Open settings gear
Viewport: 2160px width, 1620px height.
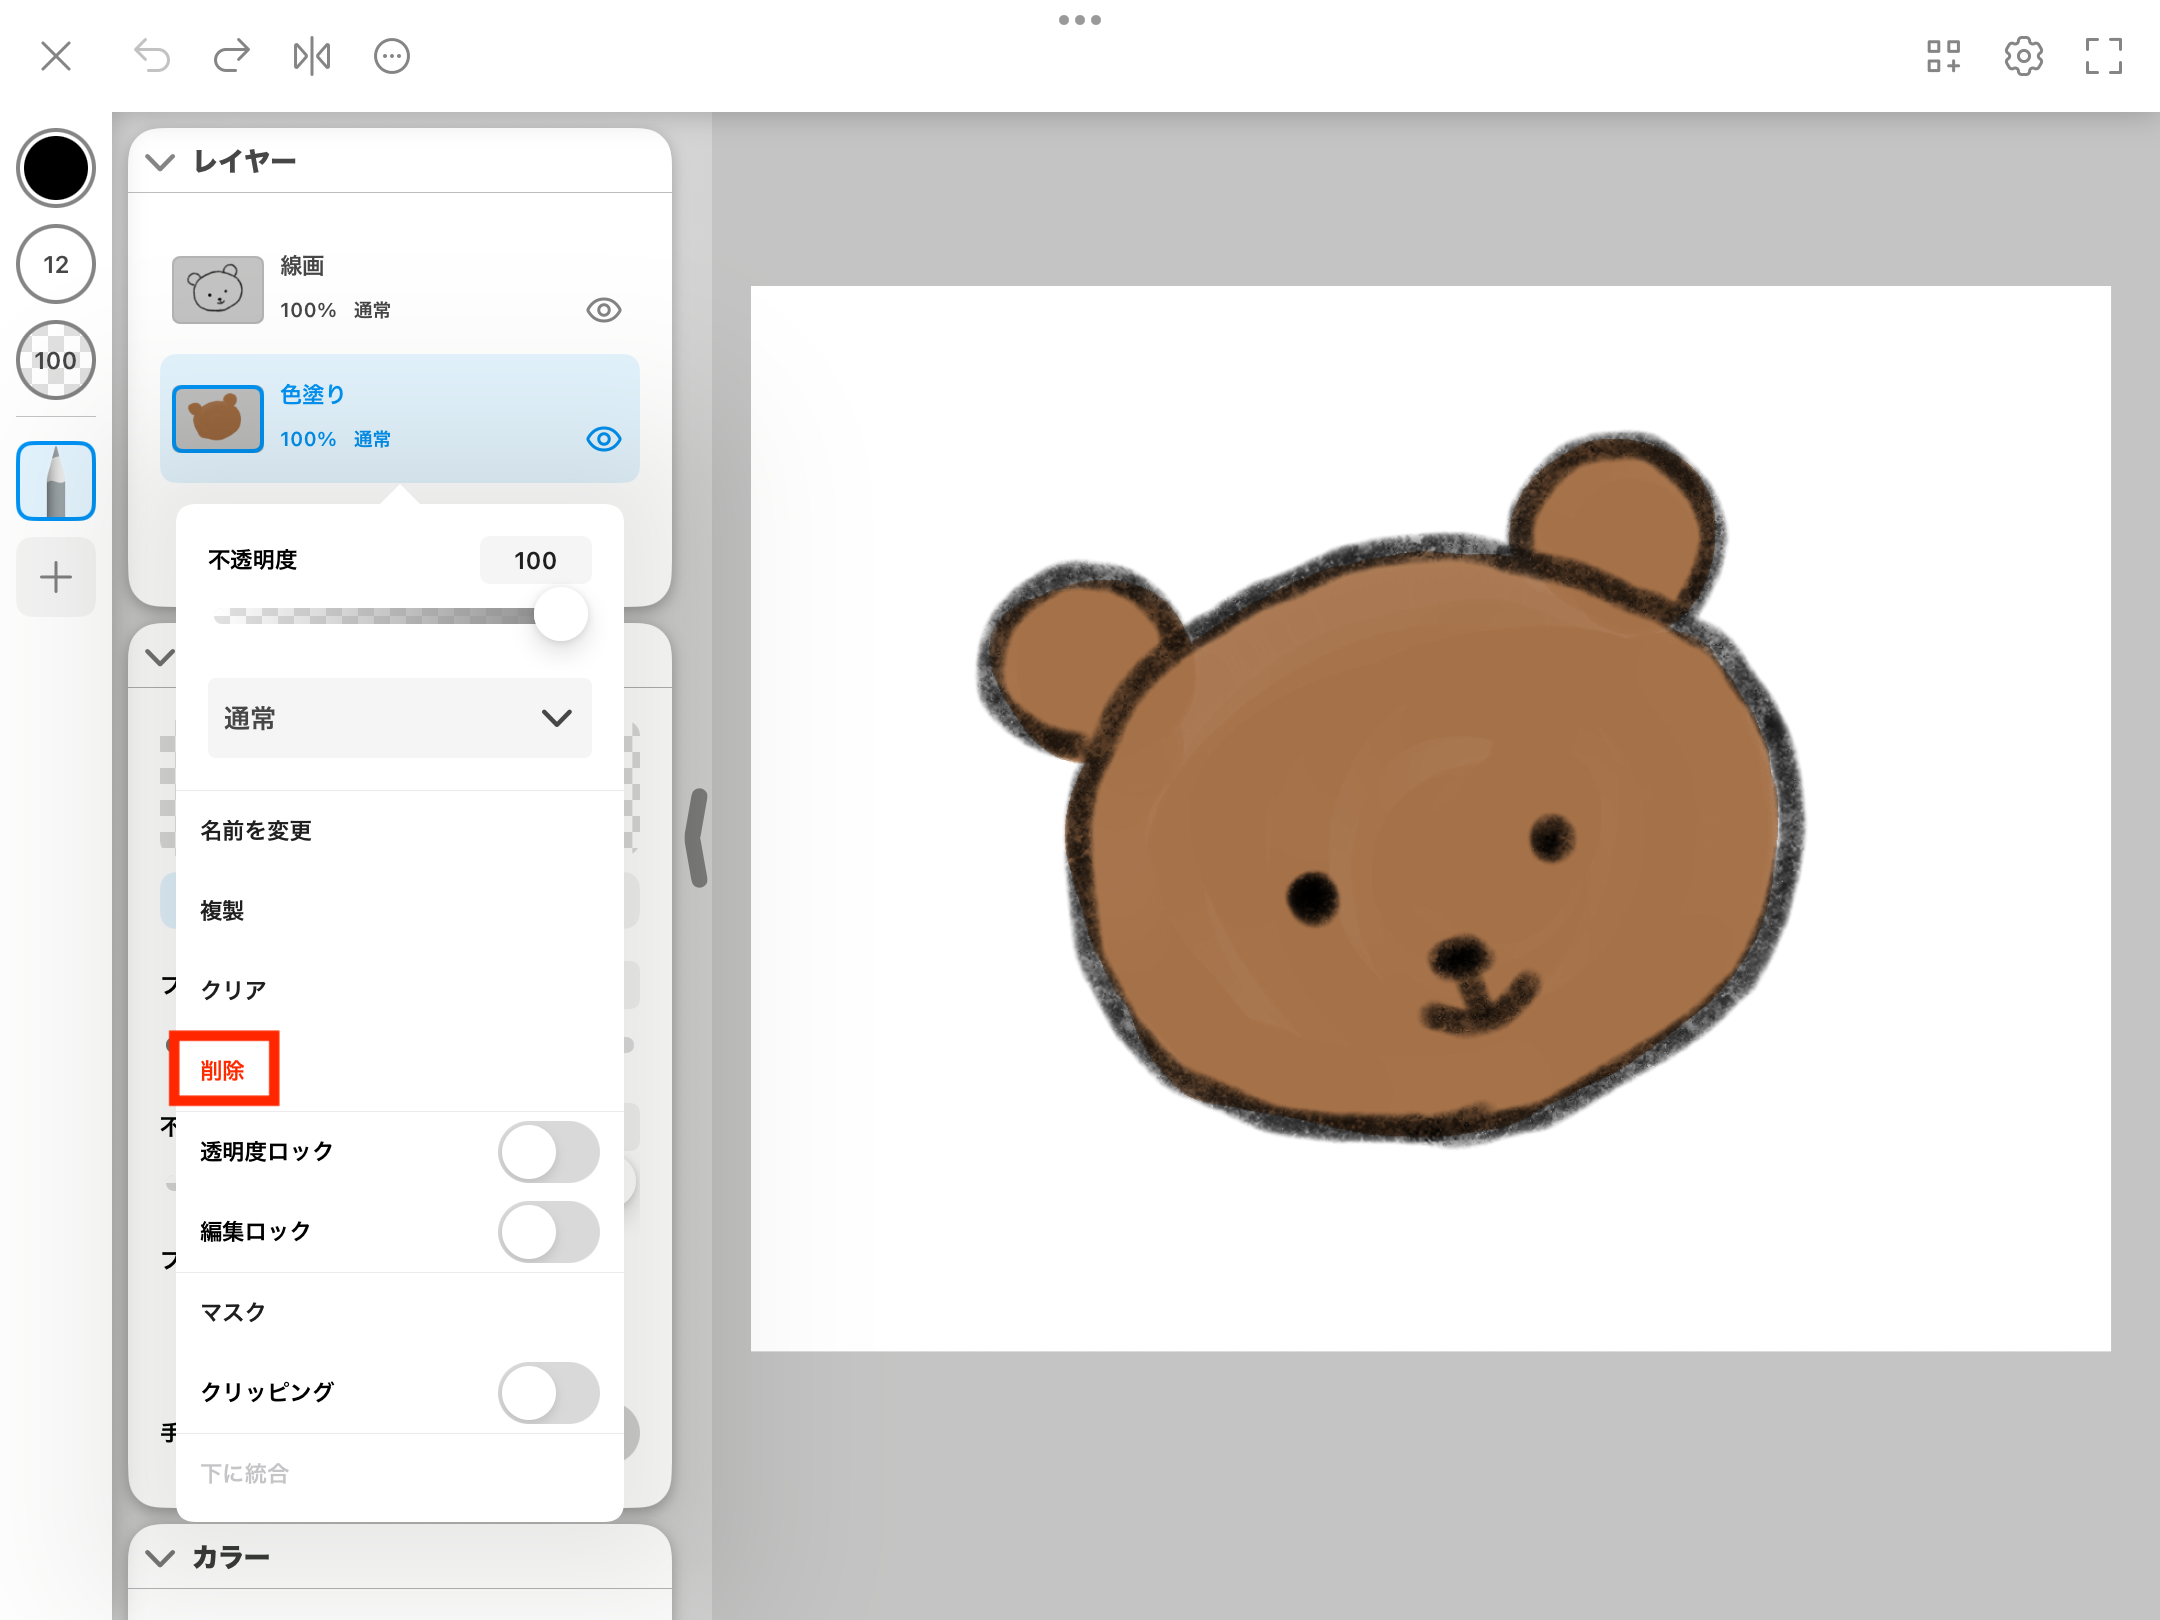tap(2024, 56)
